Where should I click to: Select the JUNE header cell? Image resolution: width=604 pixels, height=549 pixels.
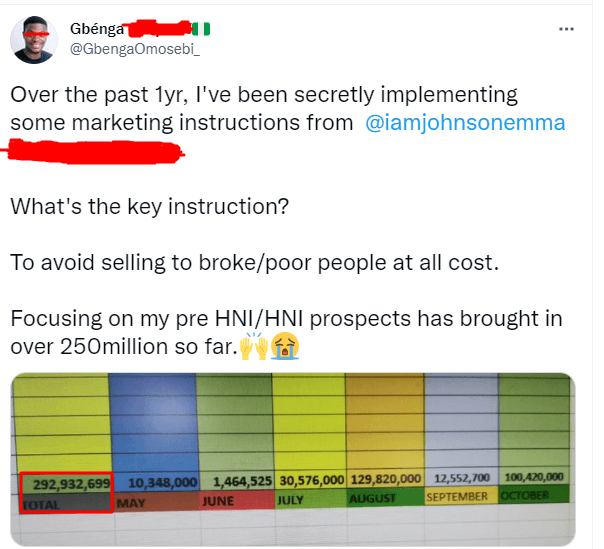tap(237, 500)
